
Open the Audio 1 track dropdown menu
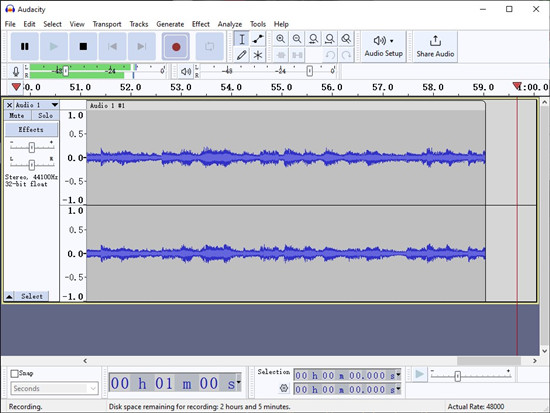coord(54,105)
